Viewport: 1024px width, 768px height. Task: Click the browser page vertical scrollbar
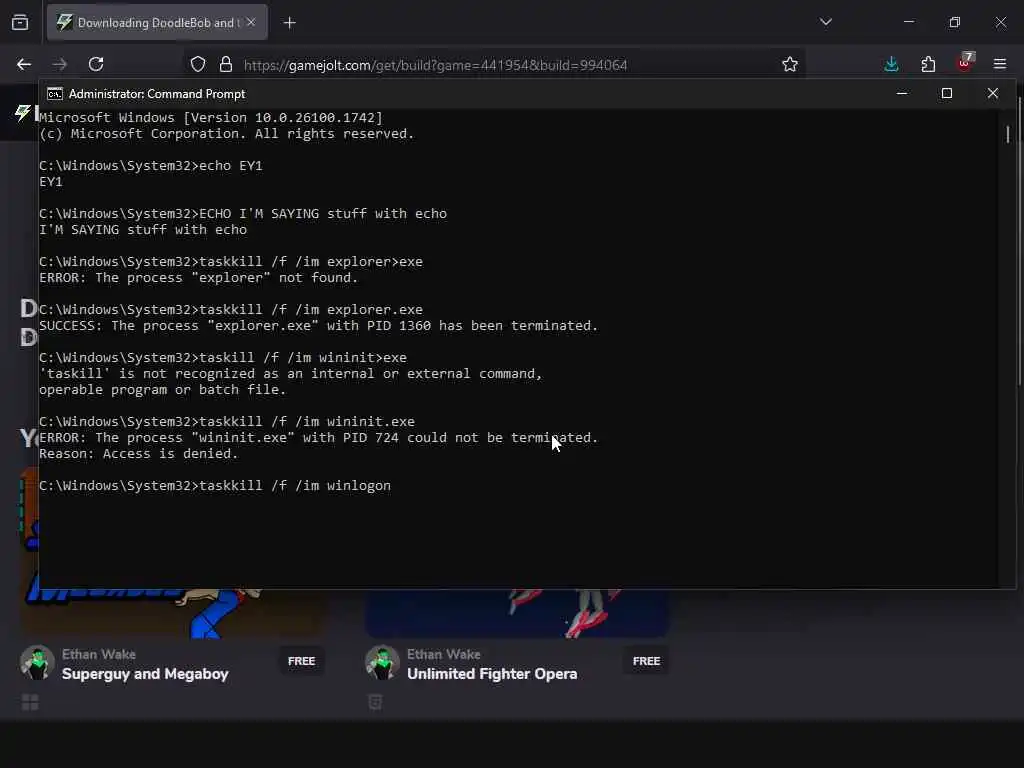(1020, 242)
